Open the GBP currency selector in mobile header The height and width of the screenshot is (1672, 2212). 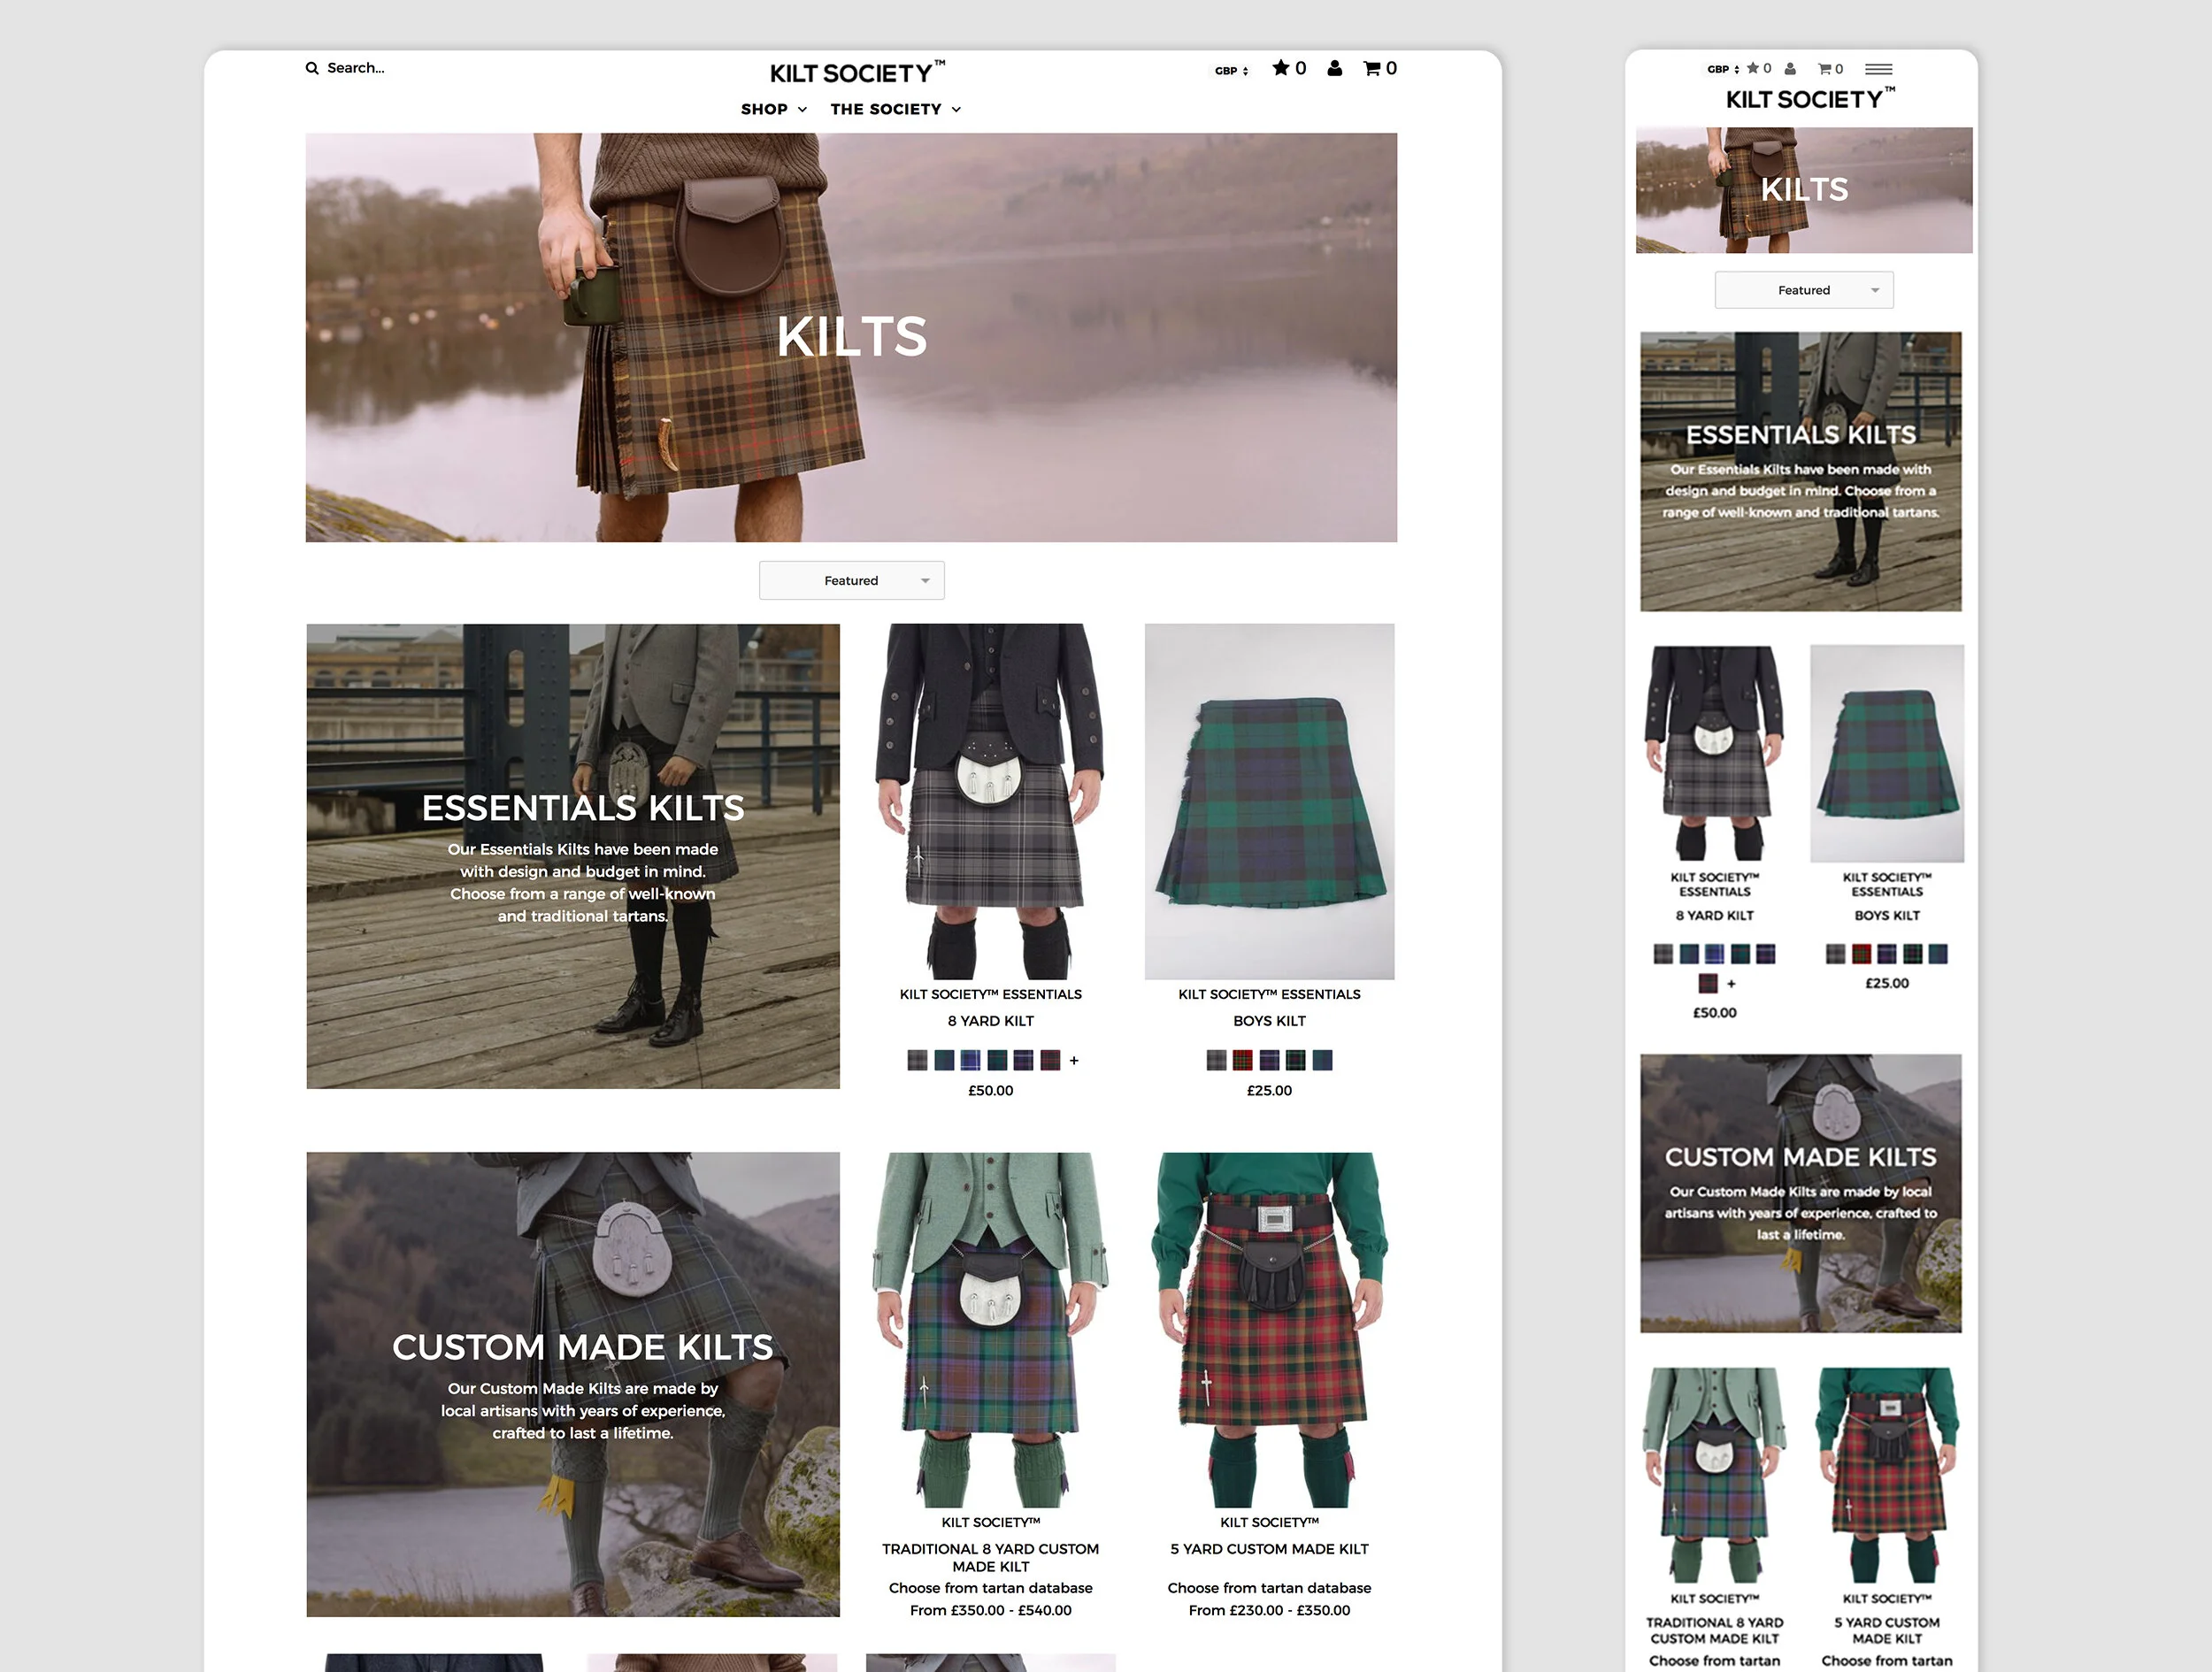1722,69
